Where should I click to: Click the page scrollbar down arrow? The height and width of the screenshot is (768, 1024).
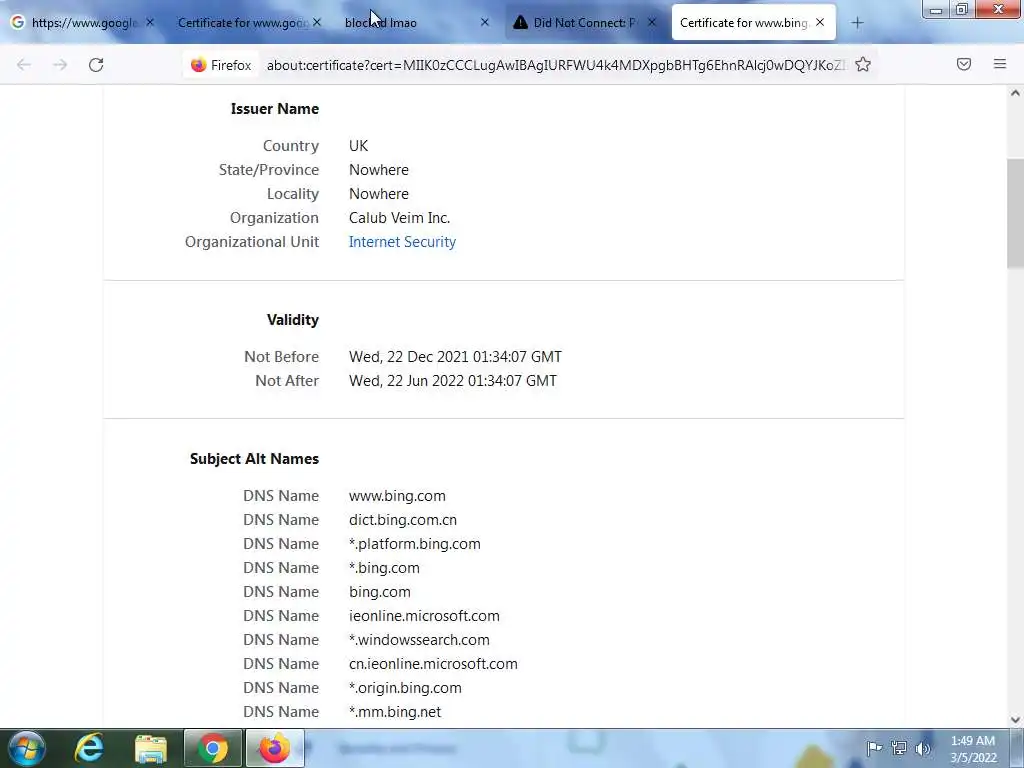(x=1015, y=720)
